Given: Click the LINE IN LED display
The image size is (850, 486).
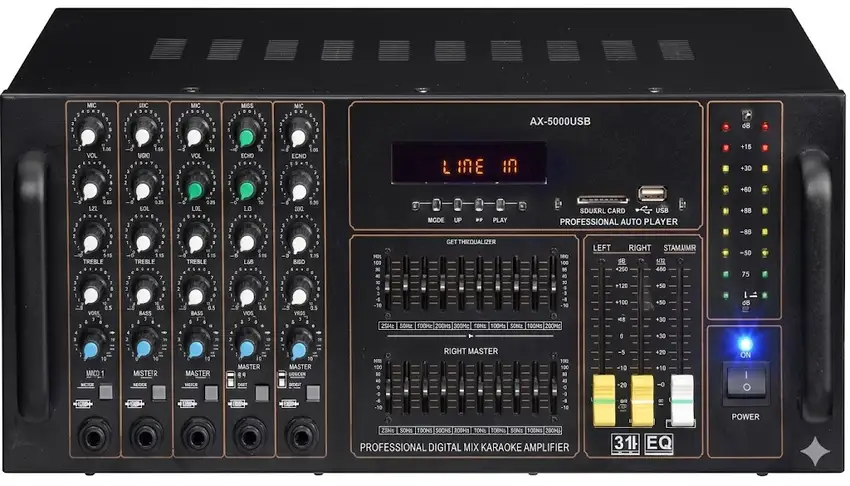Looking at the screenshot, I should tap(469, 163).
